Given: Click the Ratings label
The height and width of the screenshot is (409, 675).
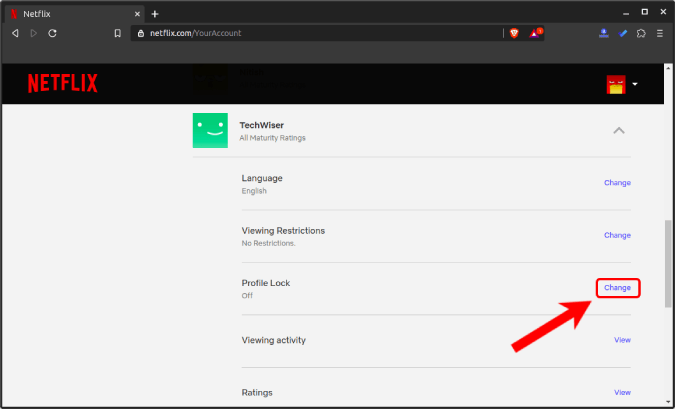Looking at the screenshot, I should click(x=257, y=393).
